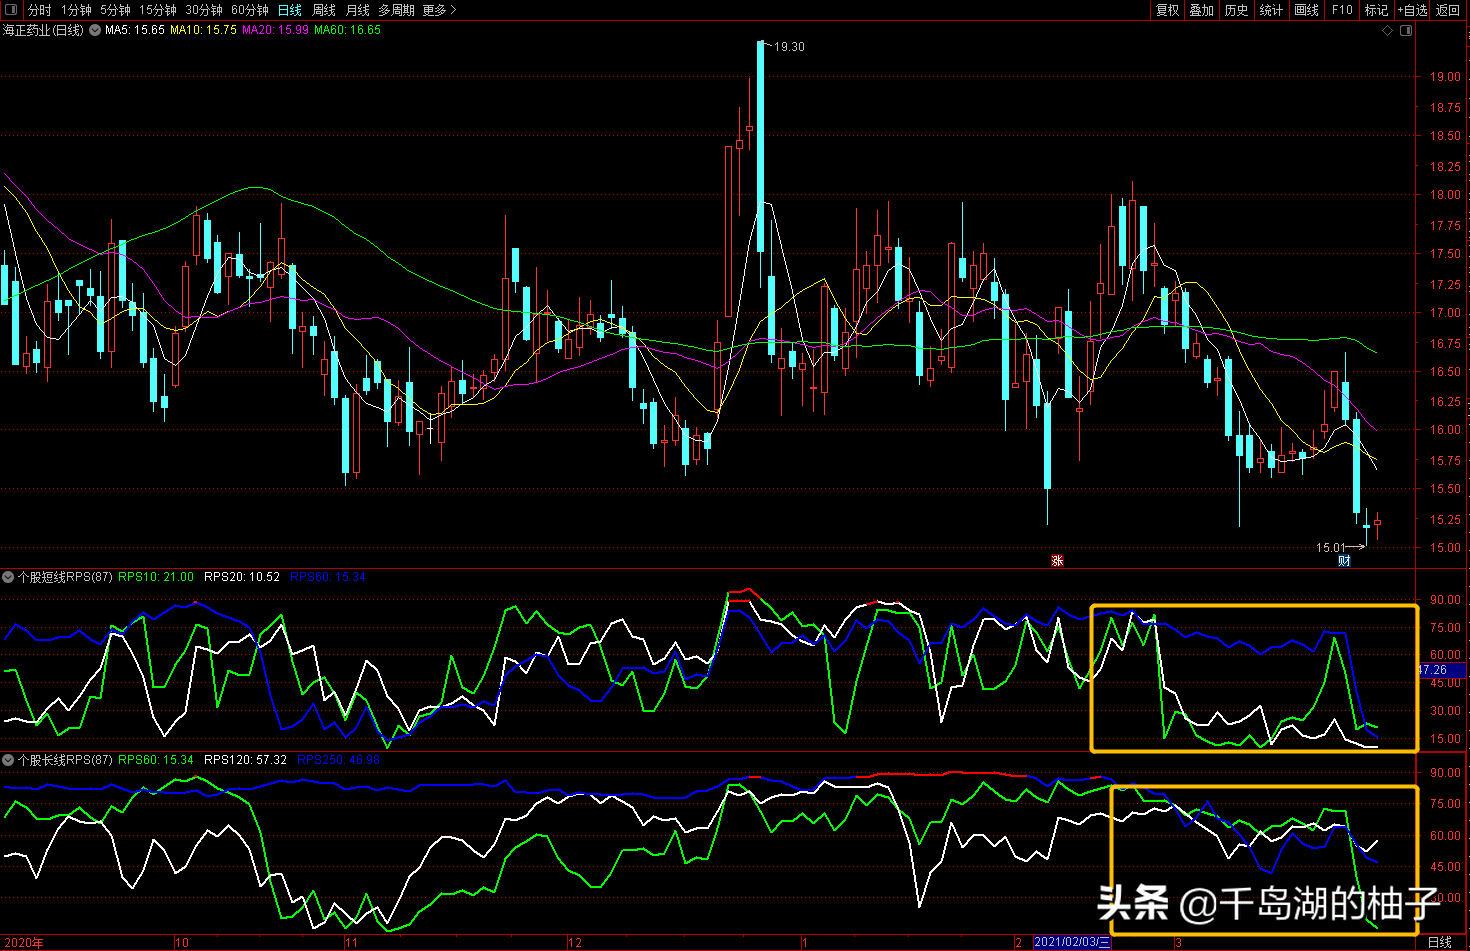
Task: Click the RPS60: 15.34 label in short-term panel
Action: 328,577
